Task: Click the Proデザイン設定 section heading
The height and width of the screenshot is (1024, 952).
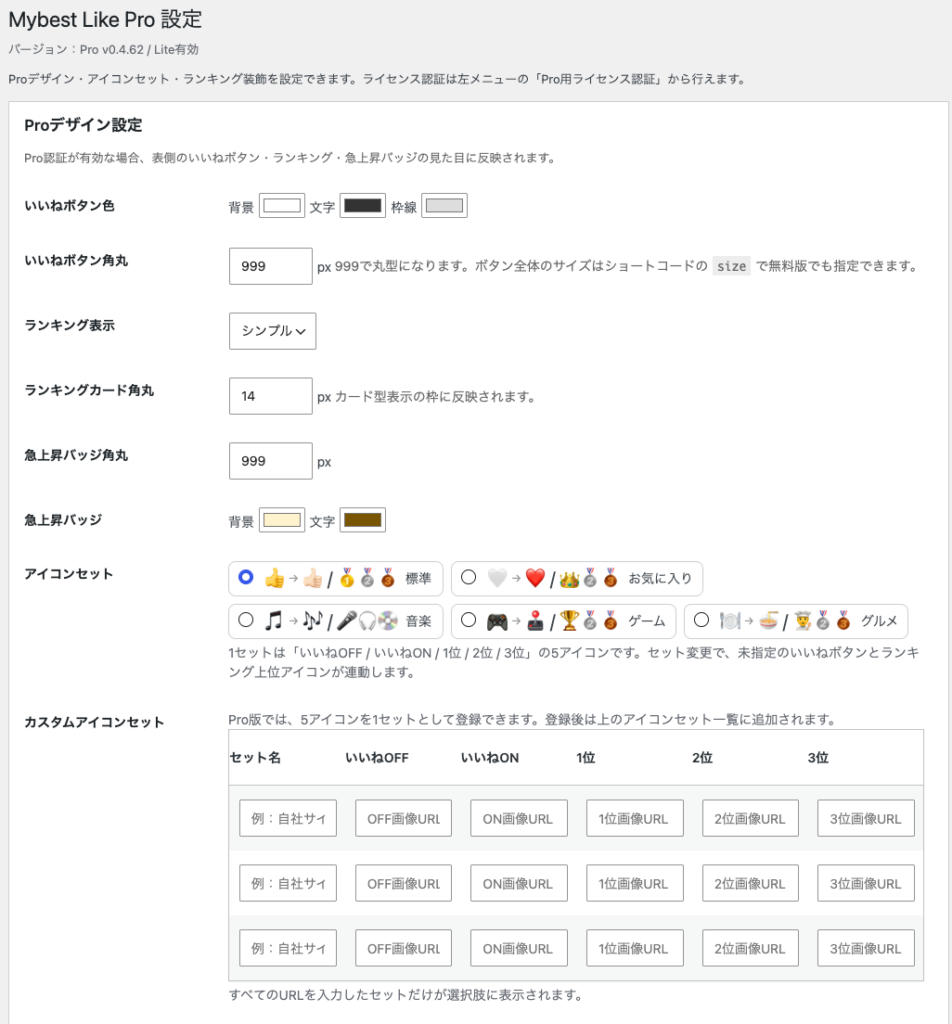Action: 83,125
